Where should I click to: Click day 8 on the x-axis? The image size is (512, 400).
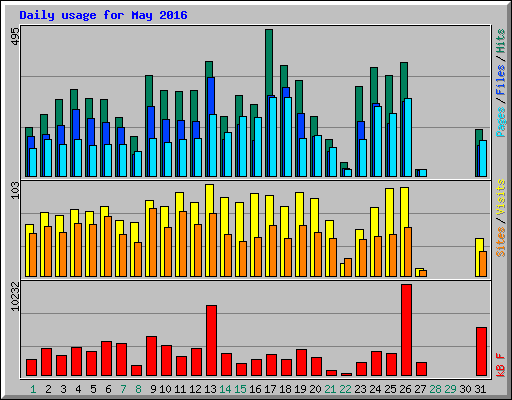138,389
